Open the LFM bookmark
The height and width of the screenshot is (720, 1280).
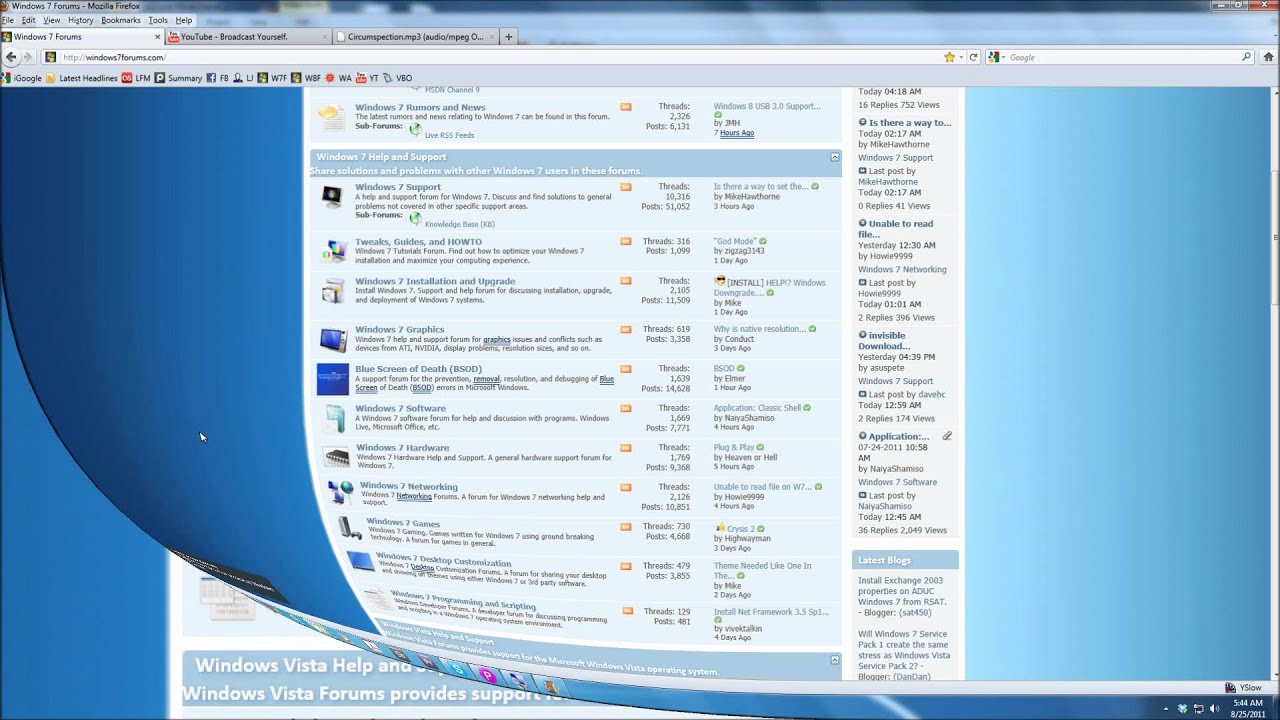coord(136,78)
